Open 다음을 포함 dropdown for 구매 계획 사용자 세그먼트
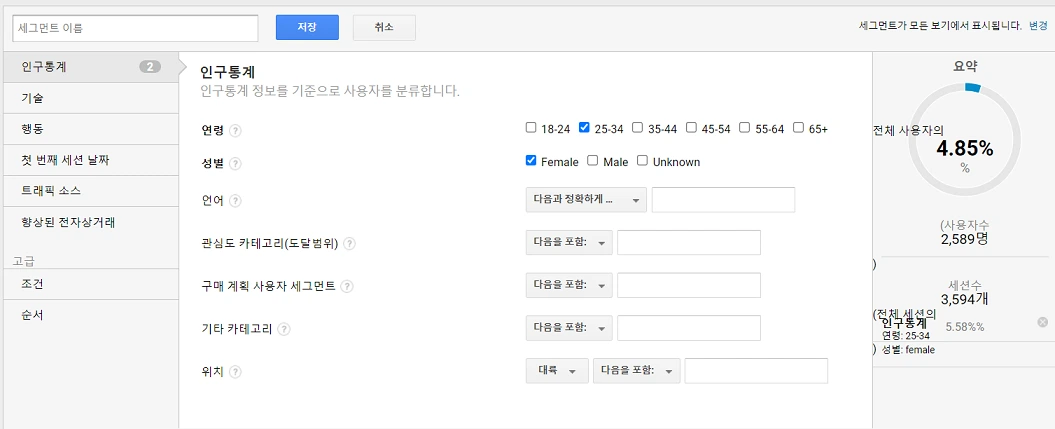The width and height of the screenshot is (1055, 429). coord(569,285)
